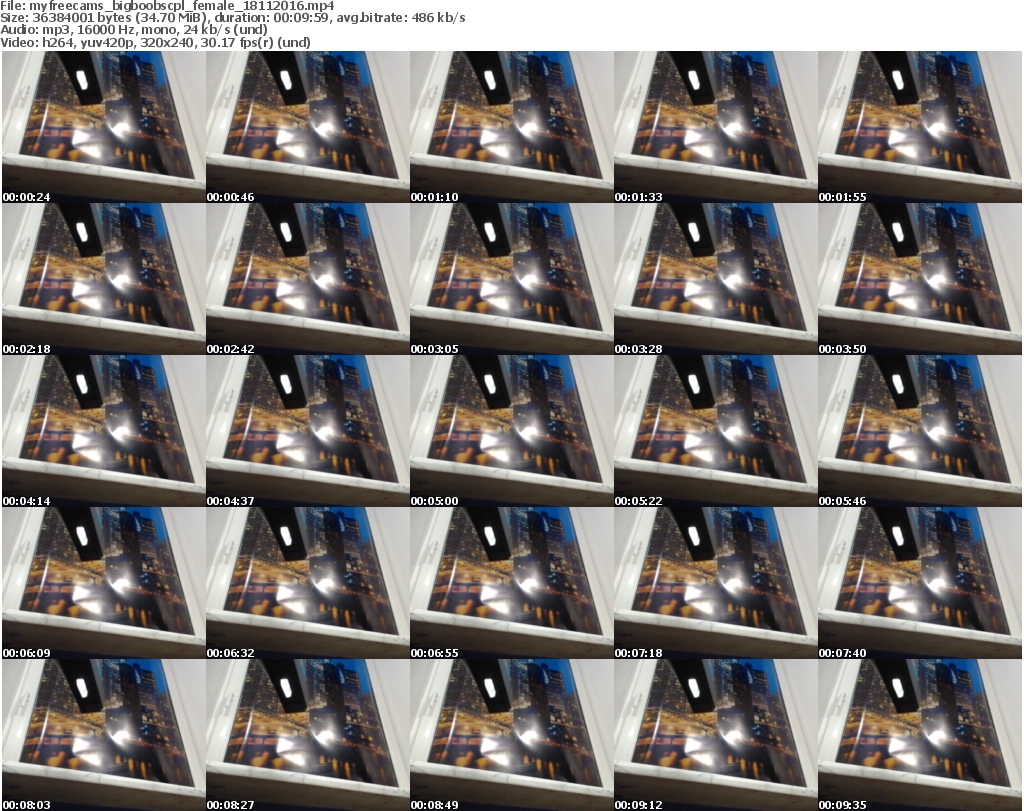Viewport: 1024px width, 811px height.
Task: View the thumbnail frame at 00:05:46
Action: coord(920,431)
